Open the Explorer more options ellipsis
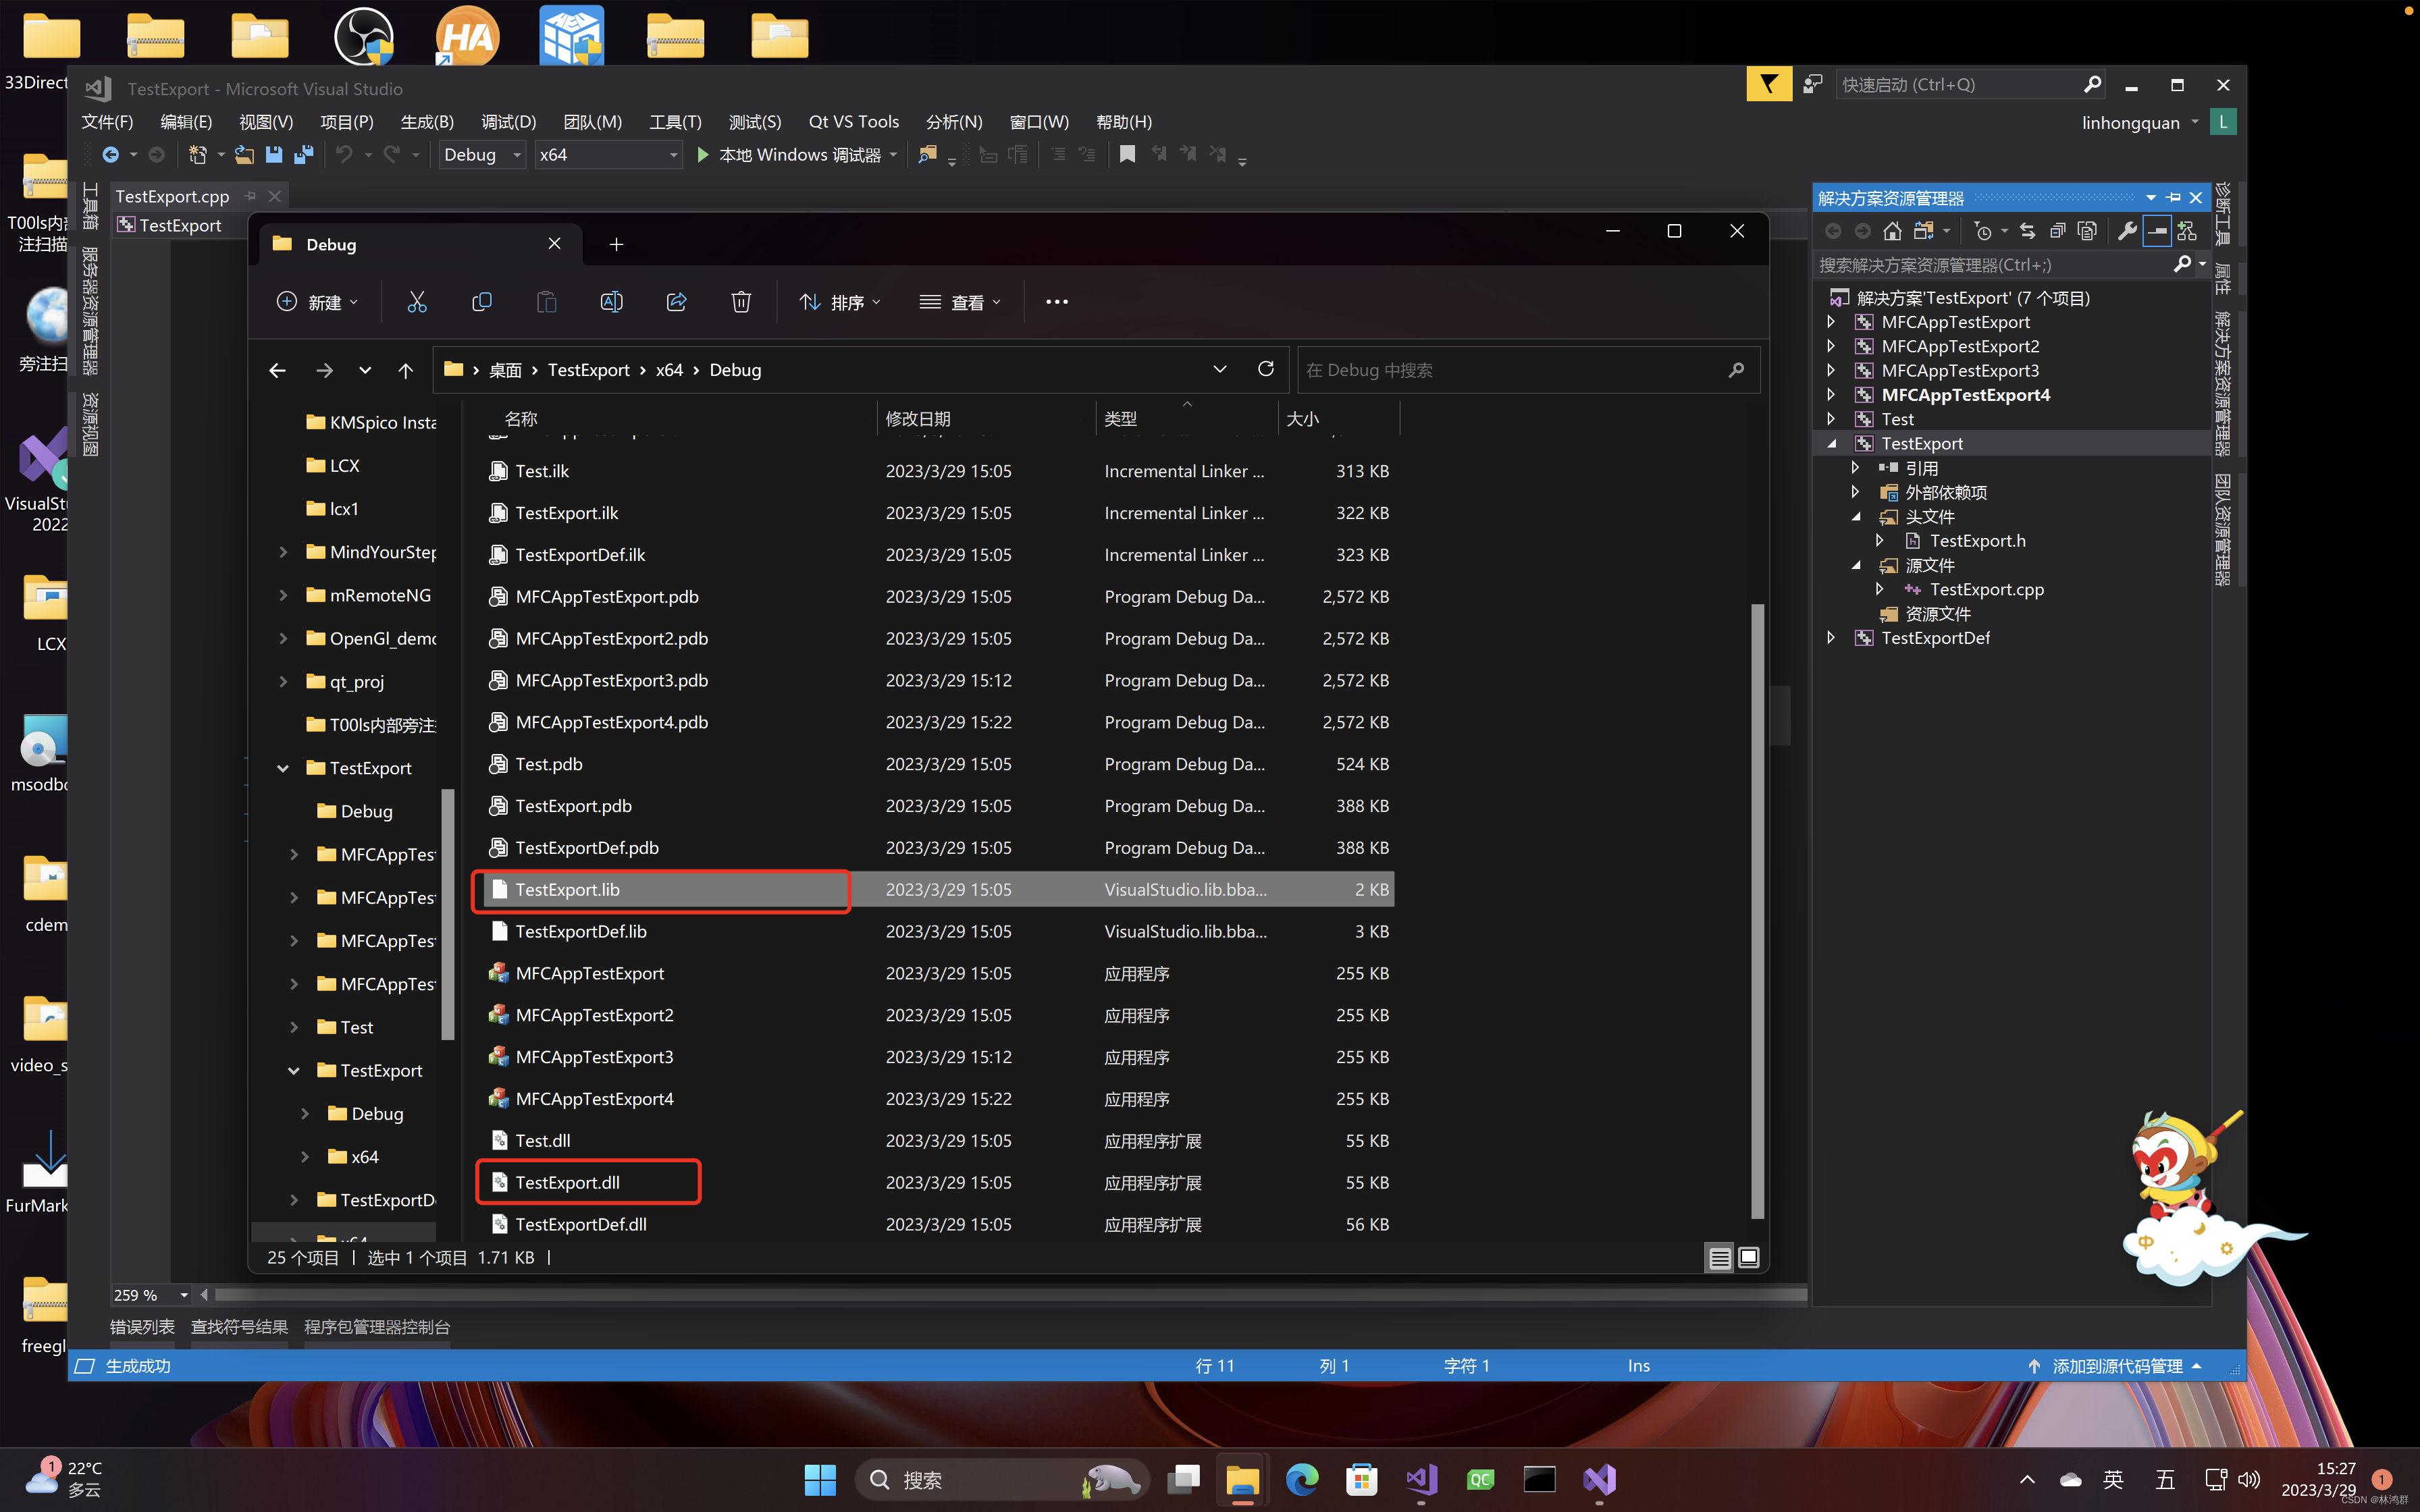Image resolution: width=2420 pixels, height=1512 pixels. pos(1057,302)
